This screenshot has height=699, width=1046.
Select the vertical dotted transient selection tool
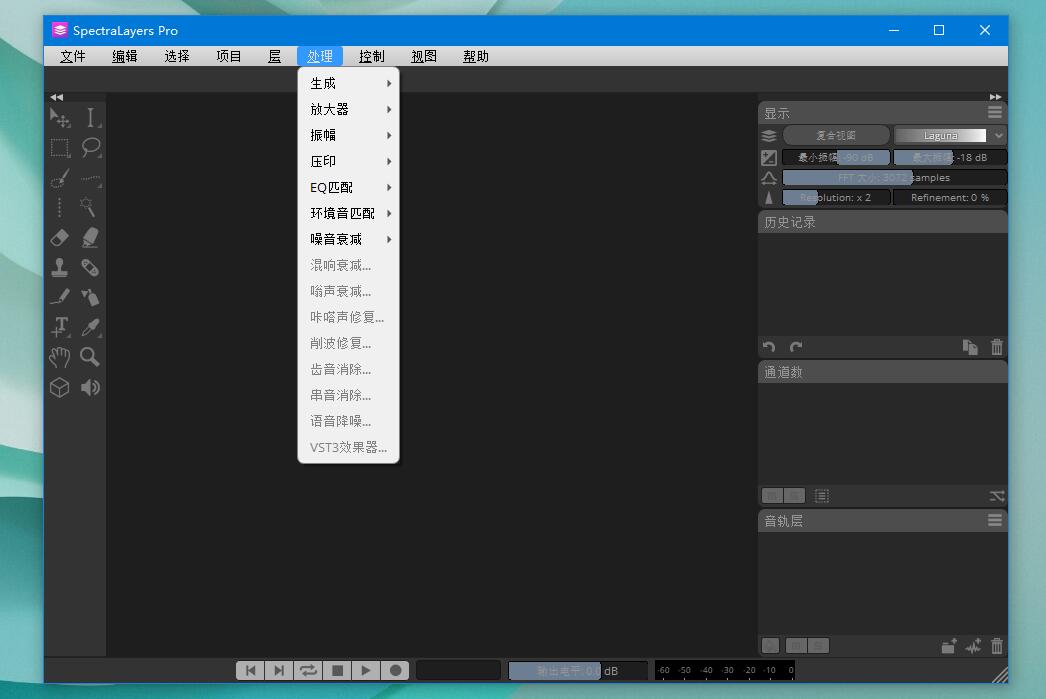tap(60, 207)
